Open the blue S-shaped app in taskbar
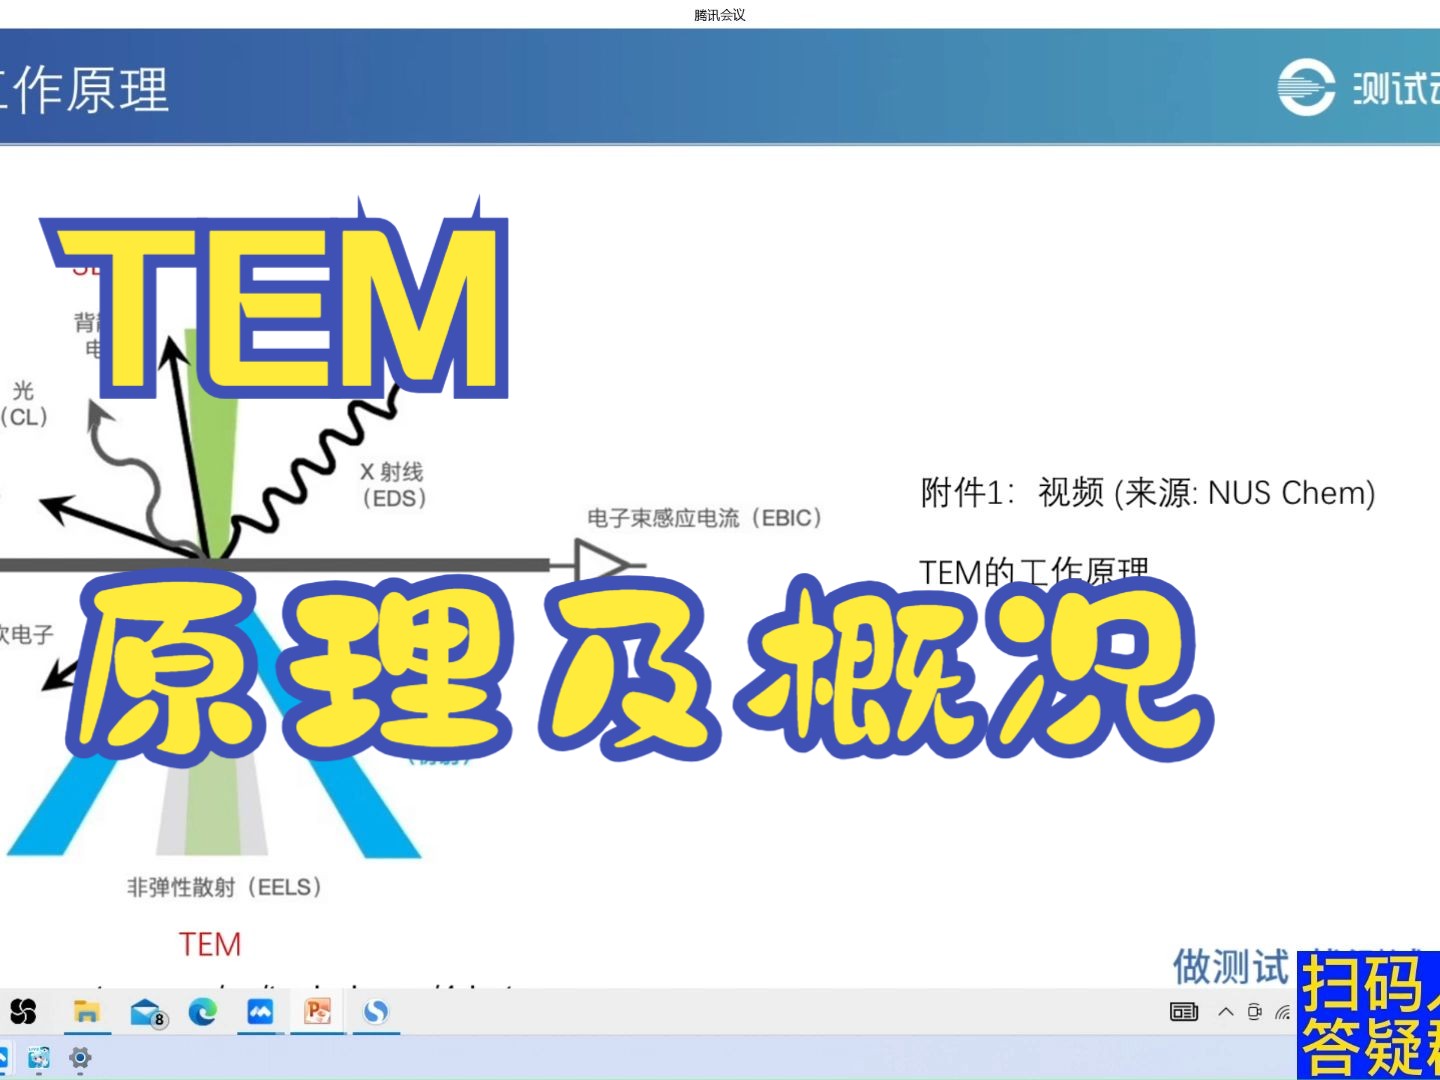 376,1012
